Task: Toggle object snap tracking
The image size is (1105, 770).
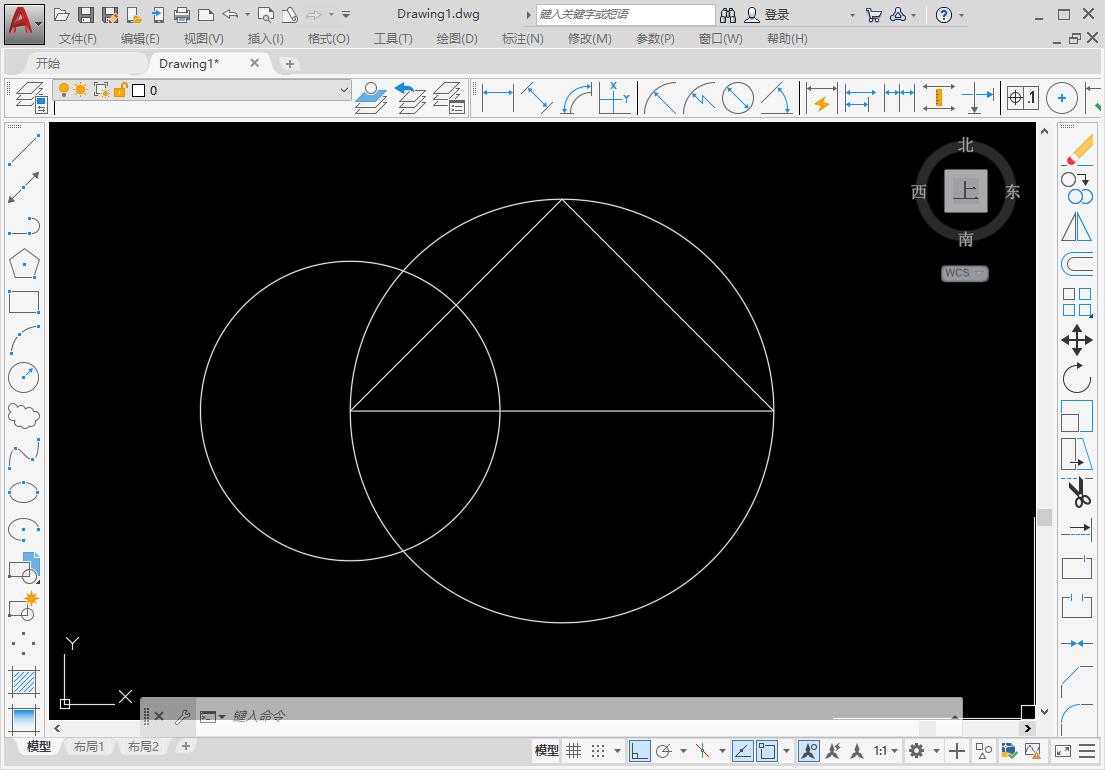Action: 741,750
